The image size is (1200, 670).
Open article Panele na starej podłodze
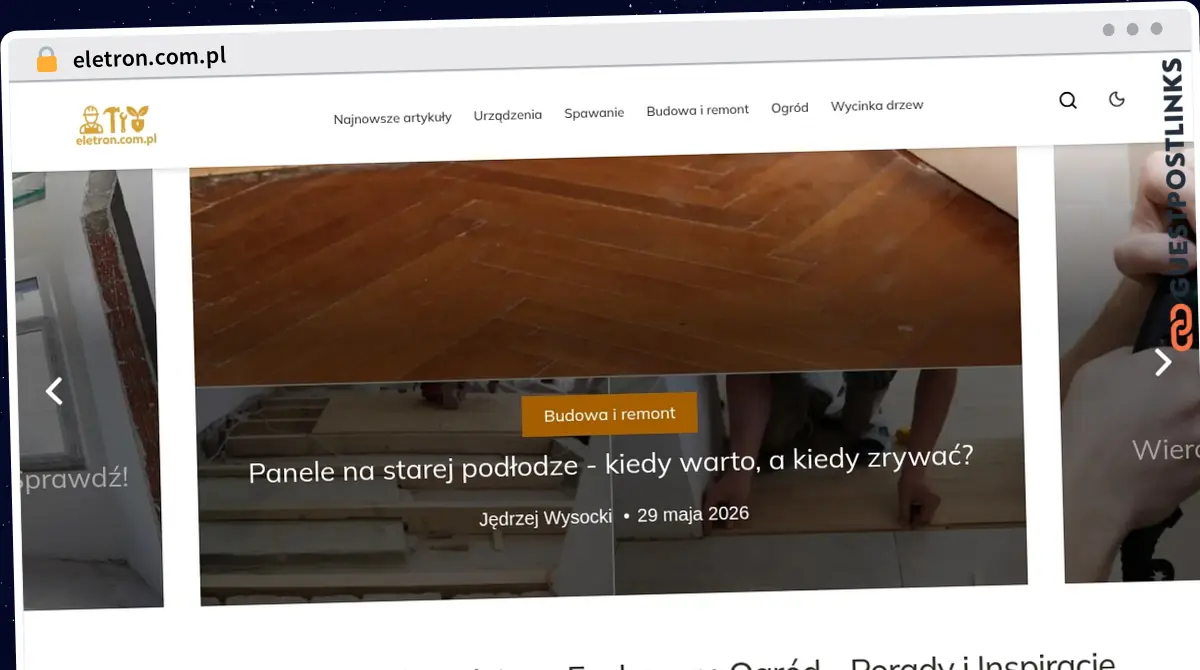click(x=611, y=466)
